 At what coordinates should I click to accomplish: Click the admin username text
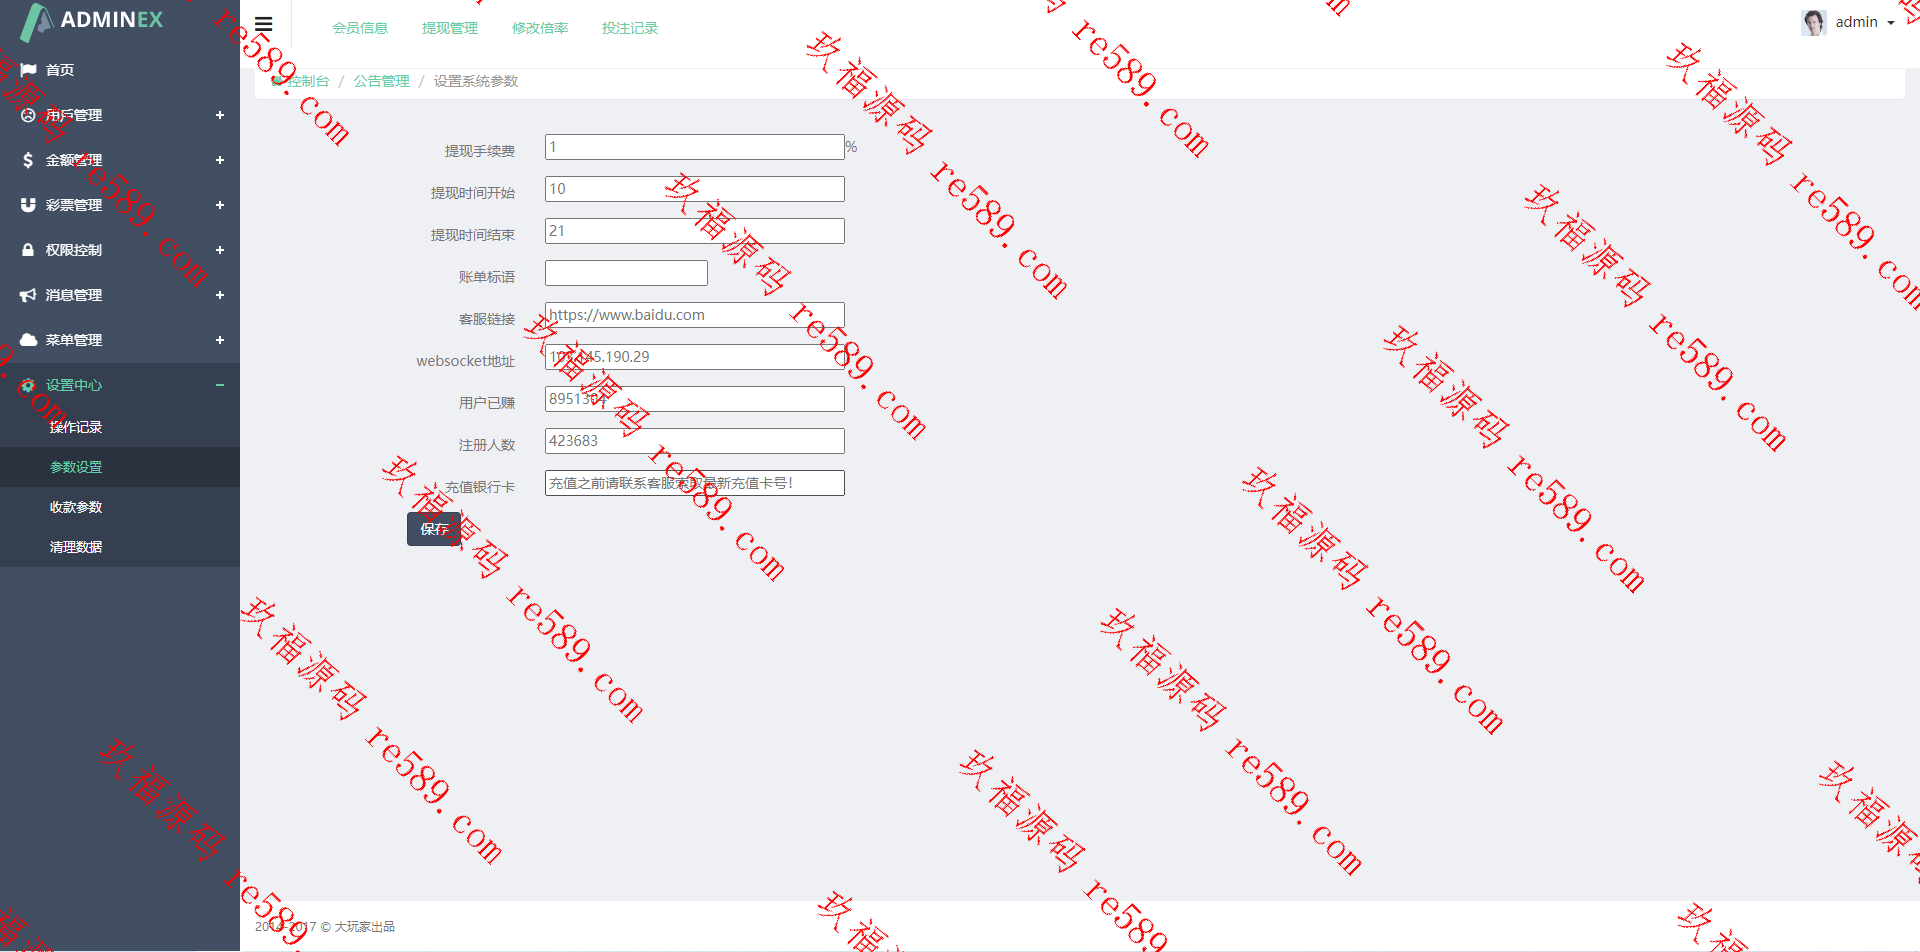1857,22
